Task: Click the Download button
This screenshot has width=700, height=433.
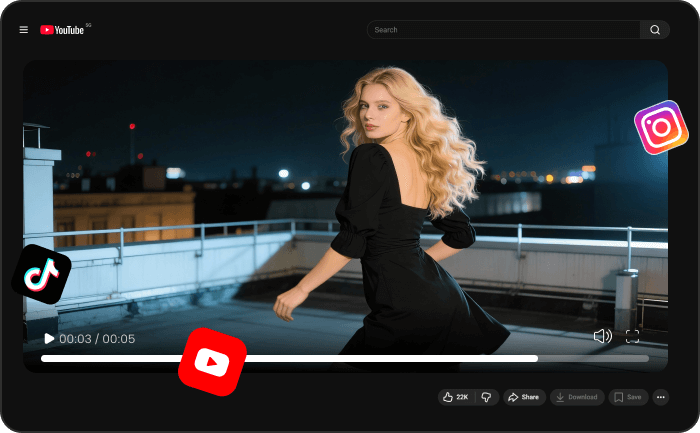Action: tap(577, 397)
